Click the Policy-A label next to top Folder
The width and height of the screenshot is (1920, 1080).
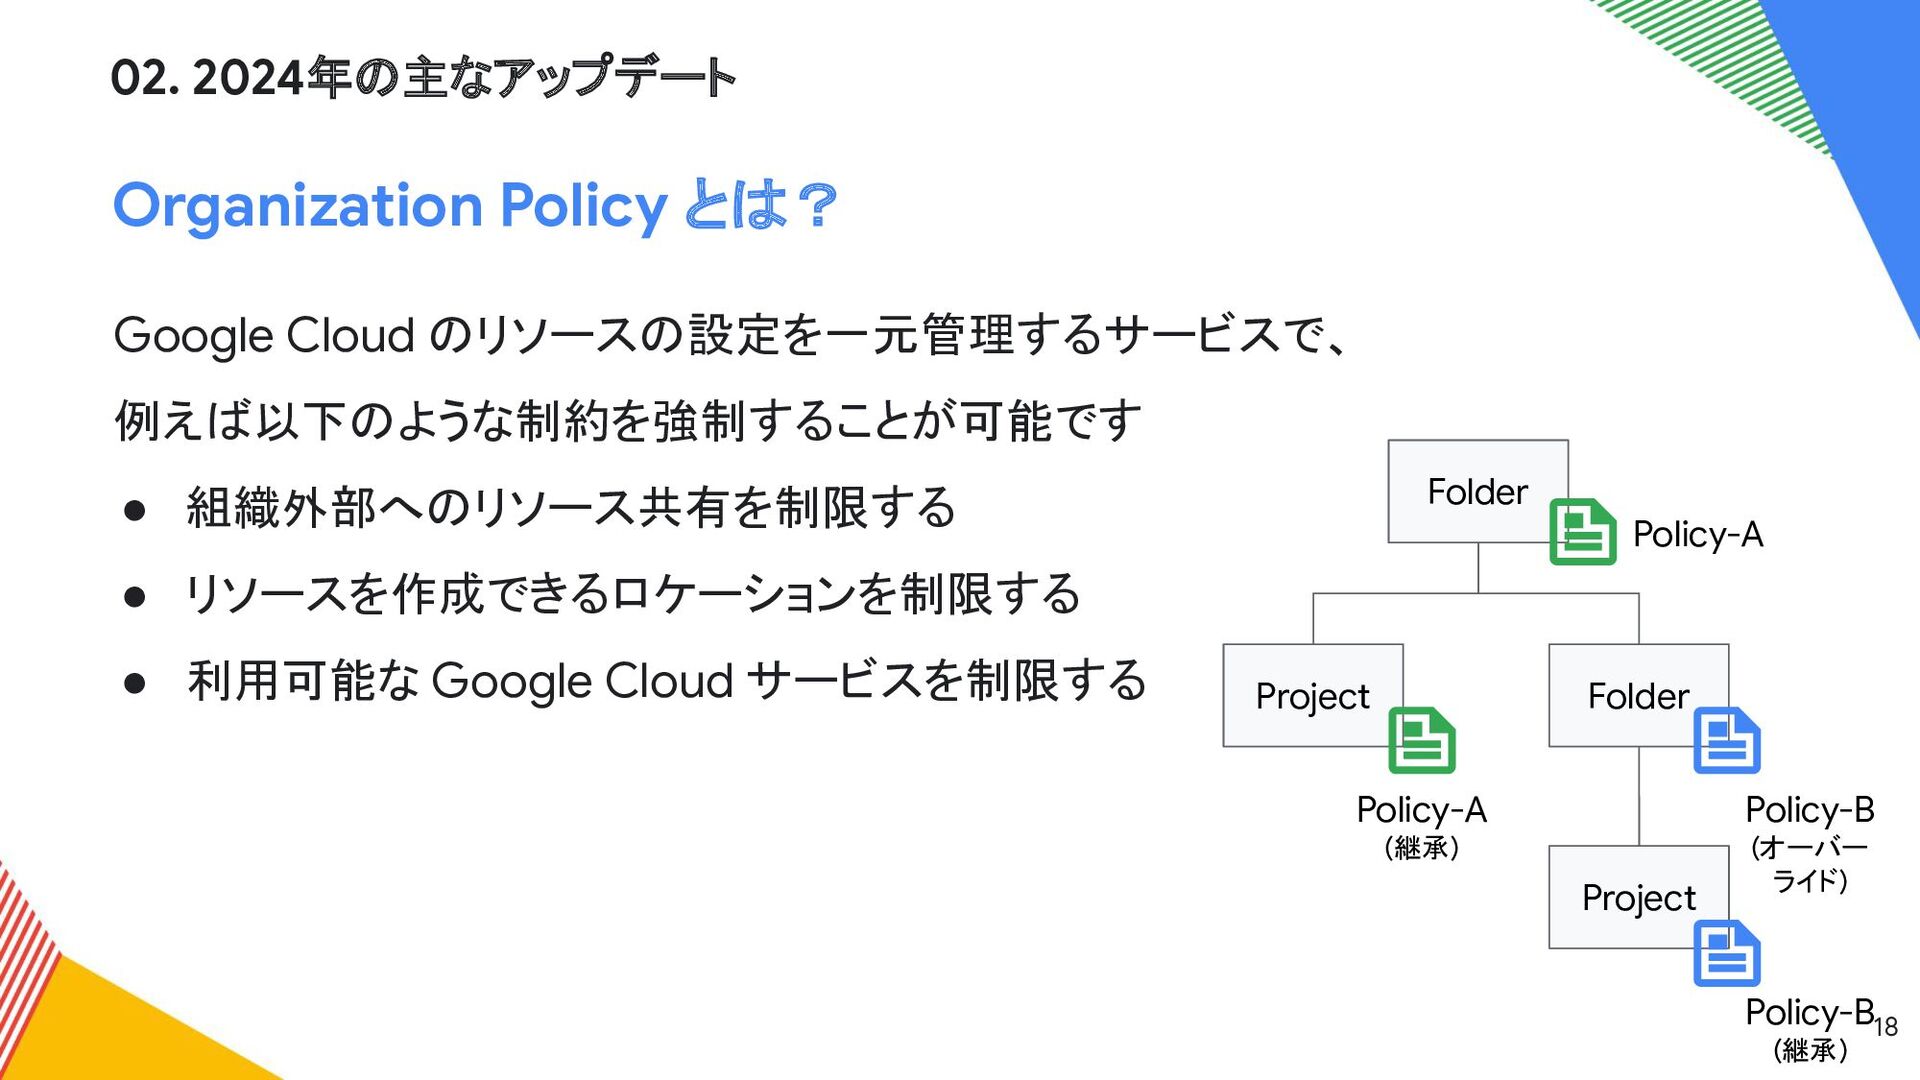click(x=1698, y=535)
